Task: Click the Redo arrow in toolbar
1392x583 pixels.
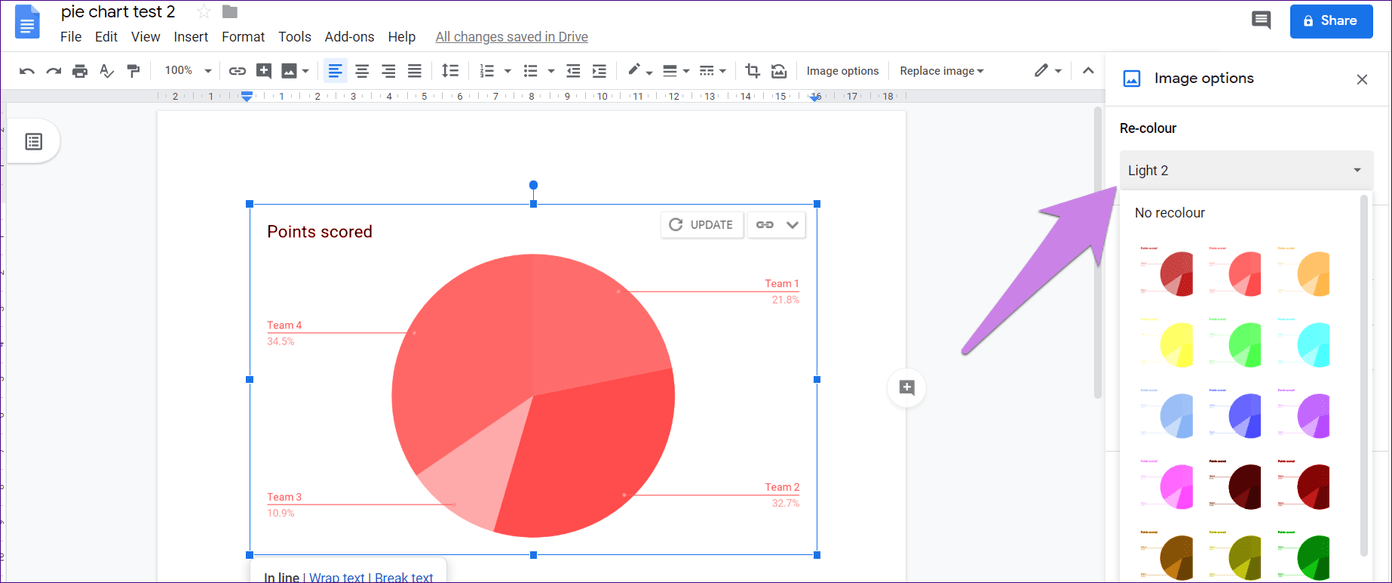Action: tap(53, 71)
